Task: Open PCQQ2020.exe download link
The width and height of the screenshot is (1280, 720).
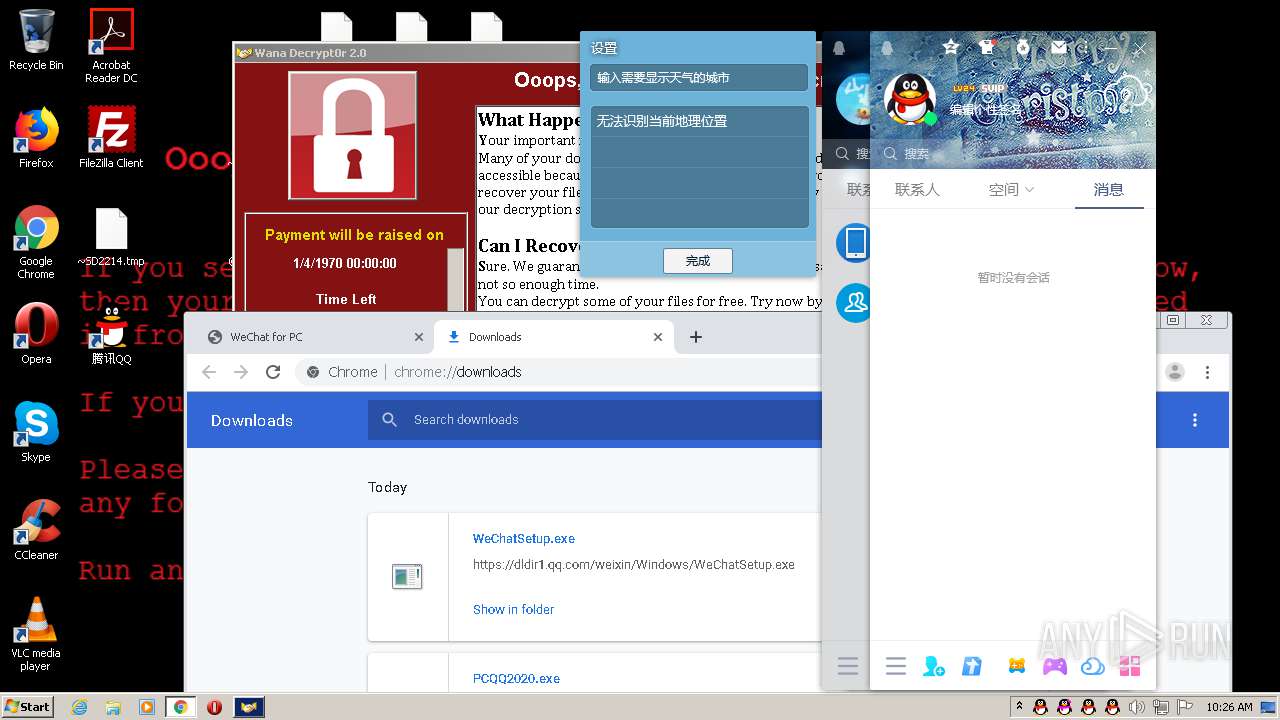Action: tap(516, 678)
